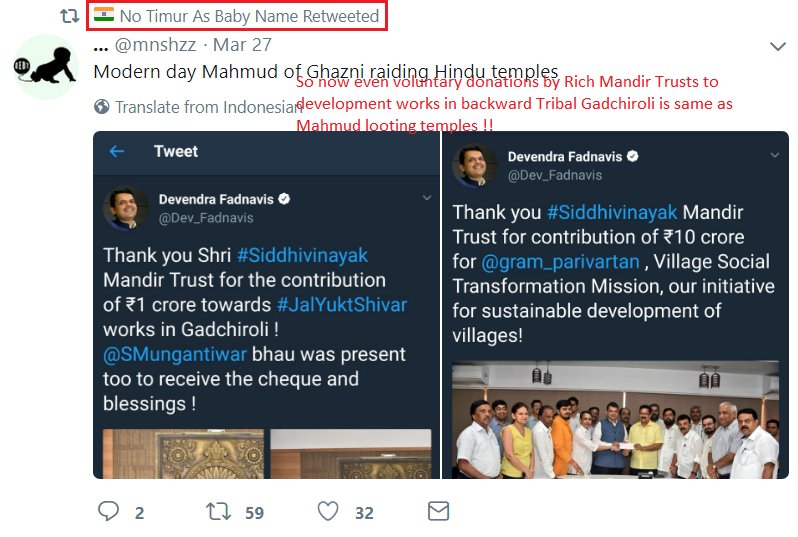Click Translate from Indonesian link
The height and width of the screenshot is (537, 798).
[x=209, y=107]
